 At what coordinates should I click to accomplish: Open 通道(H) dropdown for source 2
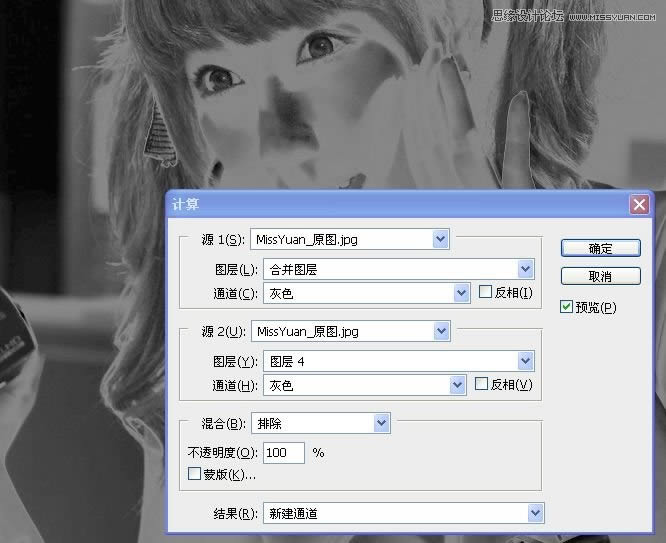coord(458,385)
